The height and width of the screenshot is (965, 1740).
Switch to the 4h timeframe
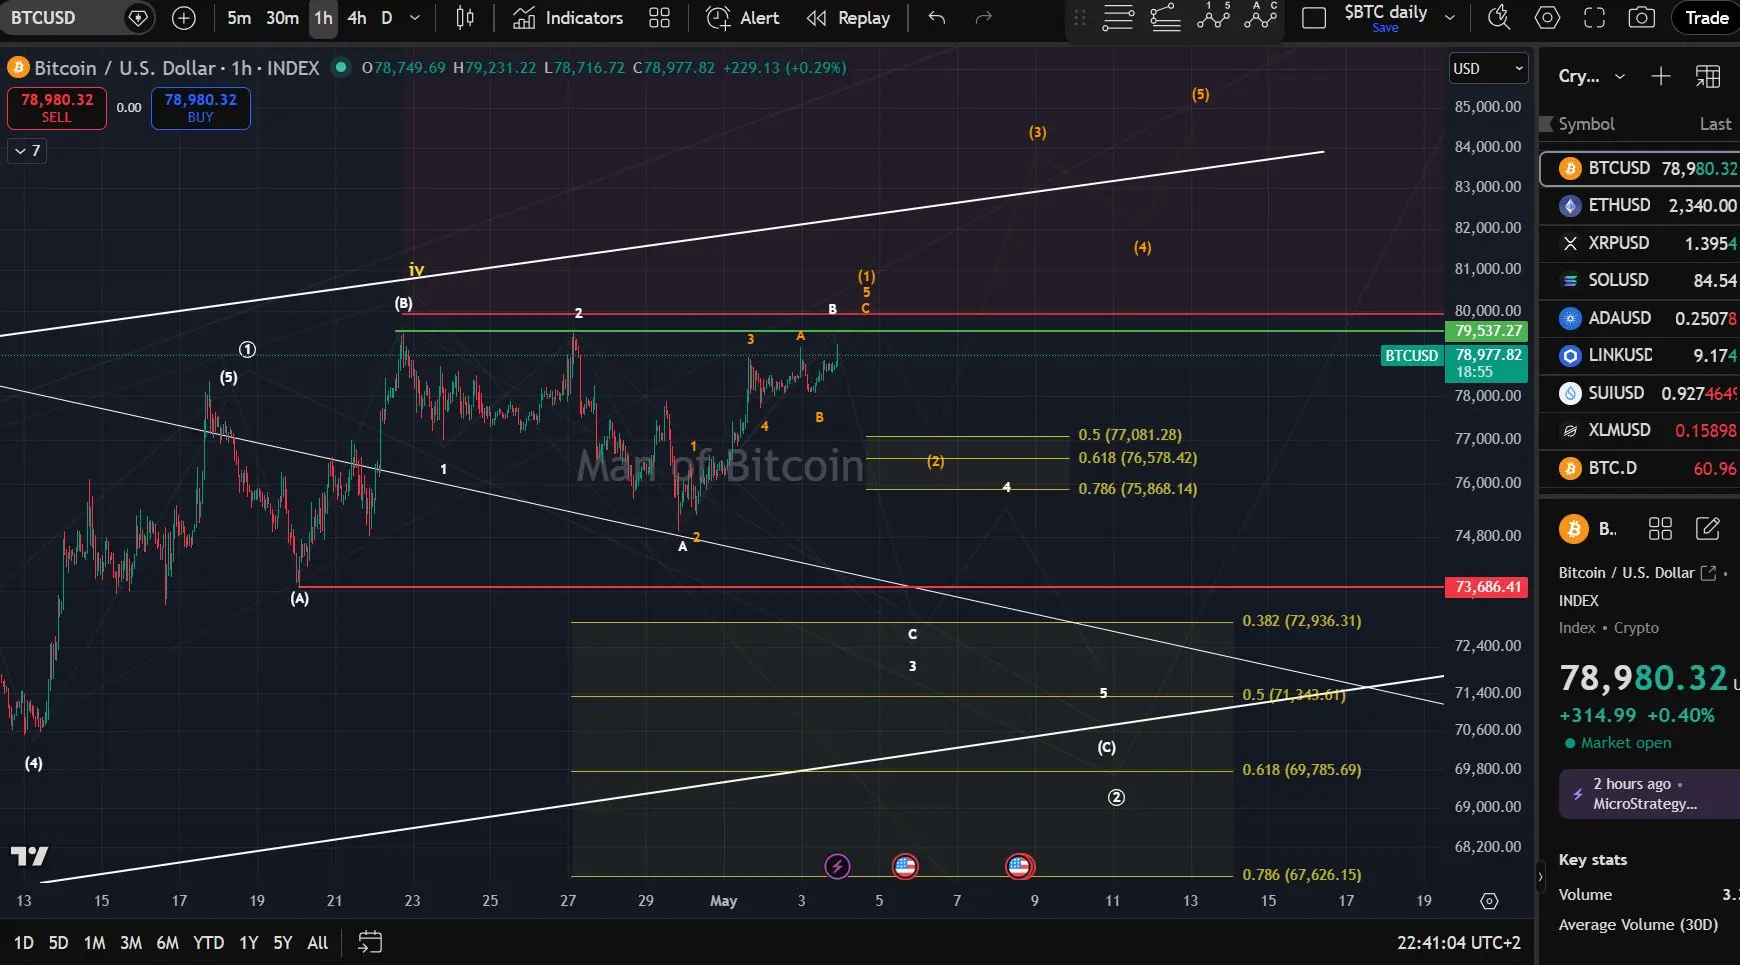357,18
